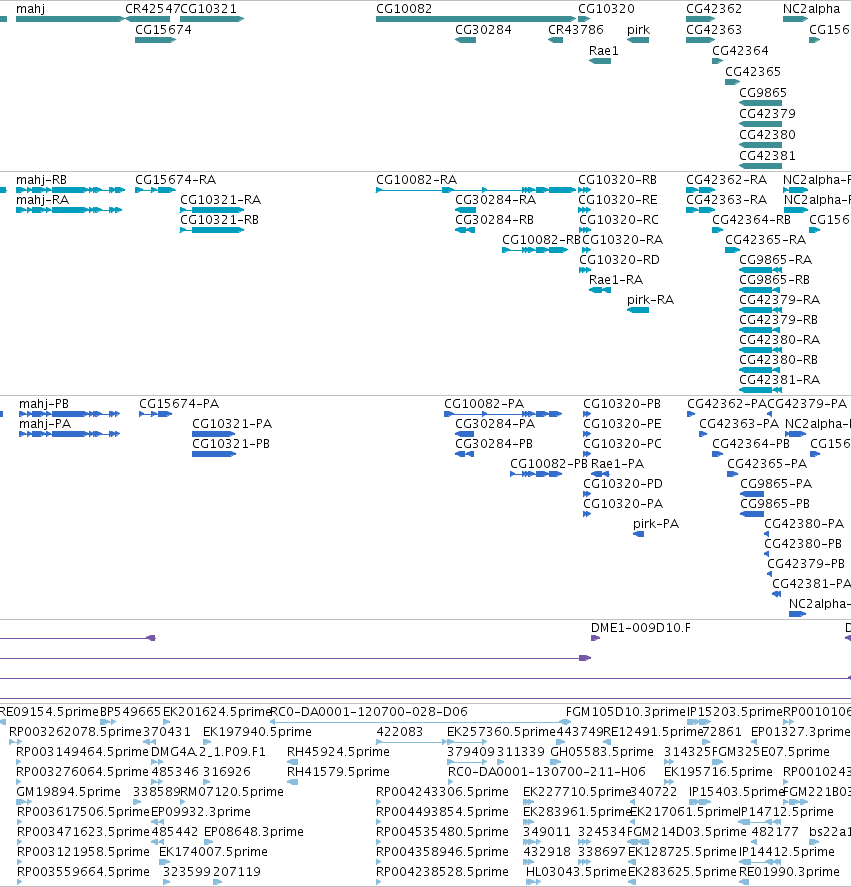This screenshot has height=887, width=851.
Task: Select the CG10321-RA transcript
Action: (212, 210)
